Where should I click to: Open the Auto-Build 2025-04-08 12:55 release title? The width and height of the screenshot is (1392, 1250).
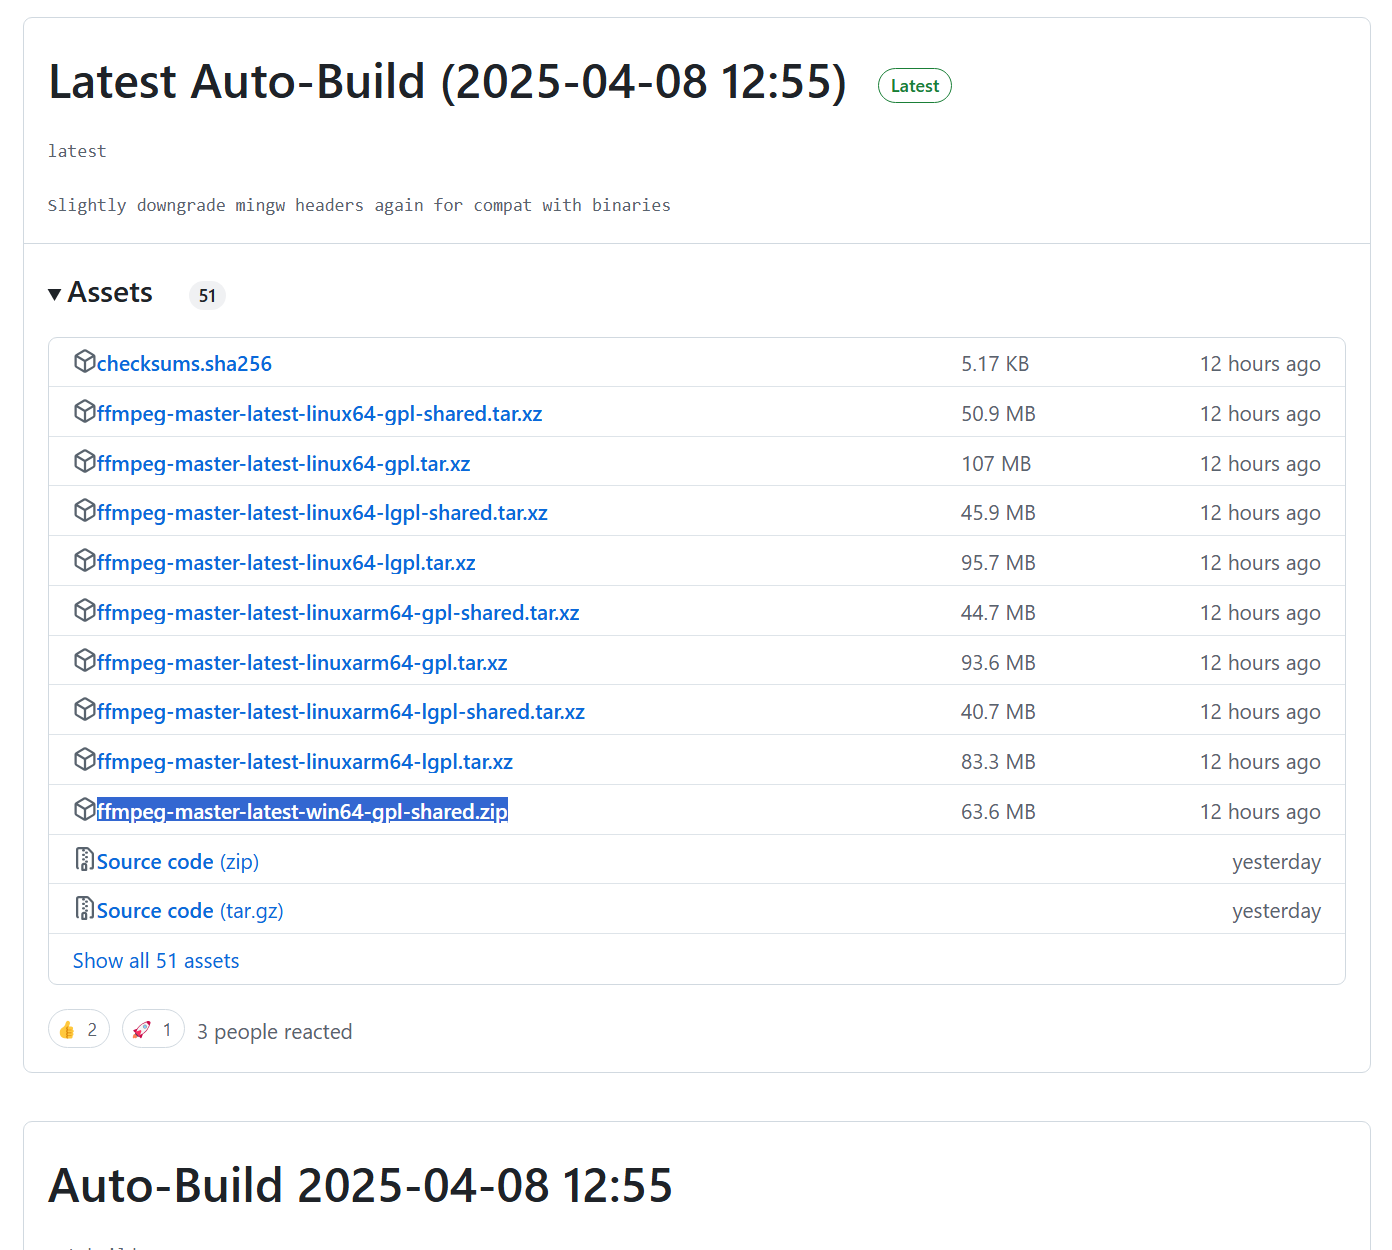click(360, 1186)
